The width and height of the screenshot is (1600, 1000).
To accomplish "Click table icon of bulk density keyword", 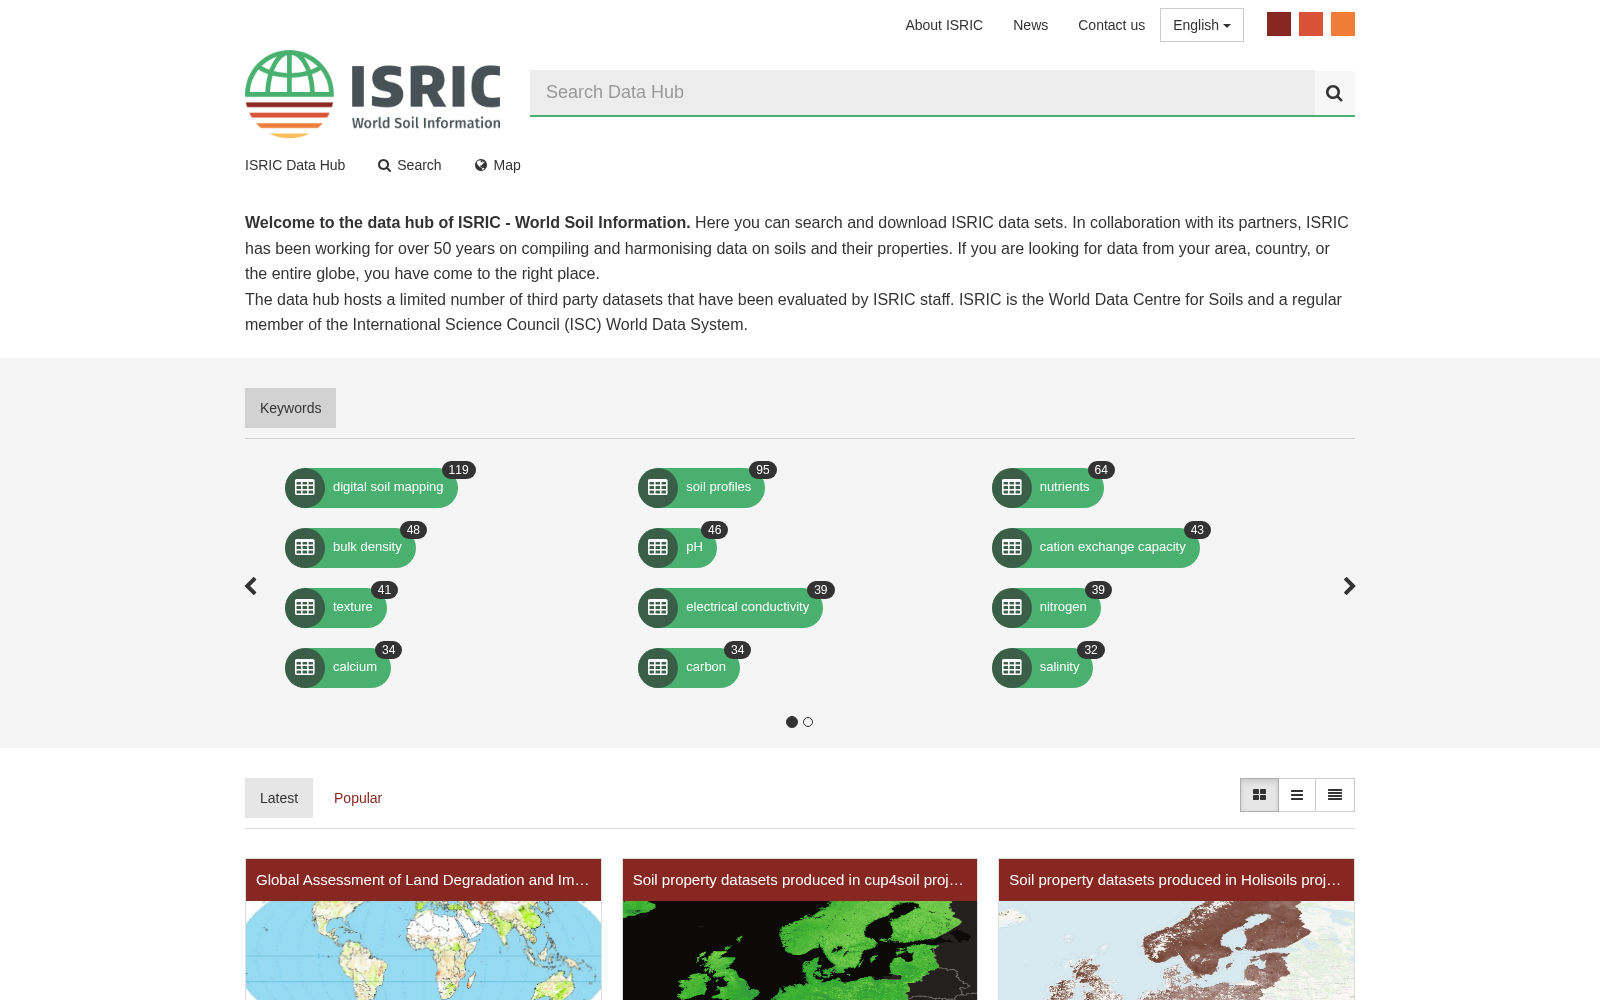I will (x=305, y=548).
